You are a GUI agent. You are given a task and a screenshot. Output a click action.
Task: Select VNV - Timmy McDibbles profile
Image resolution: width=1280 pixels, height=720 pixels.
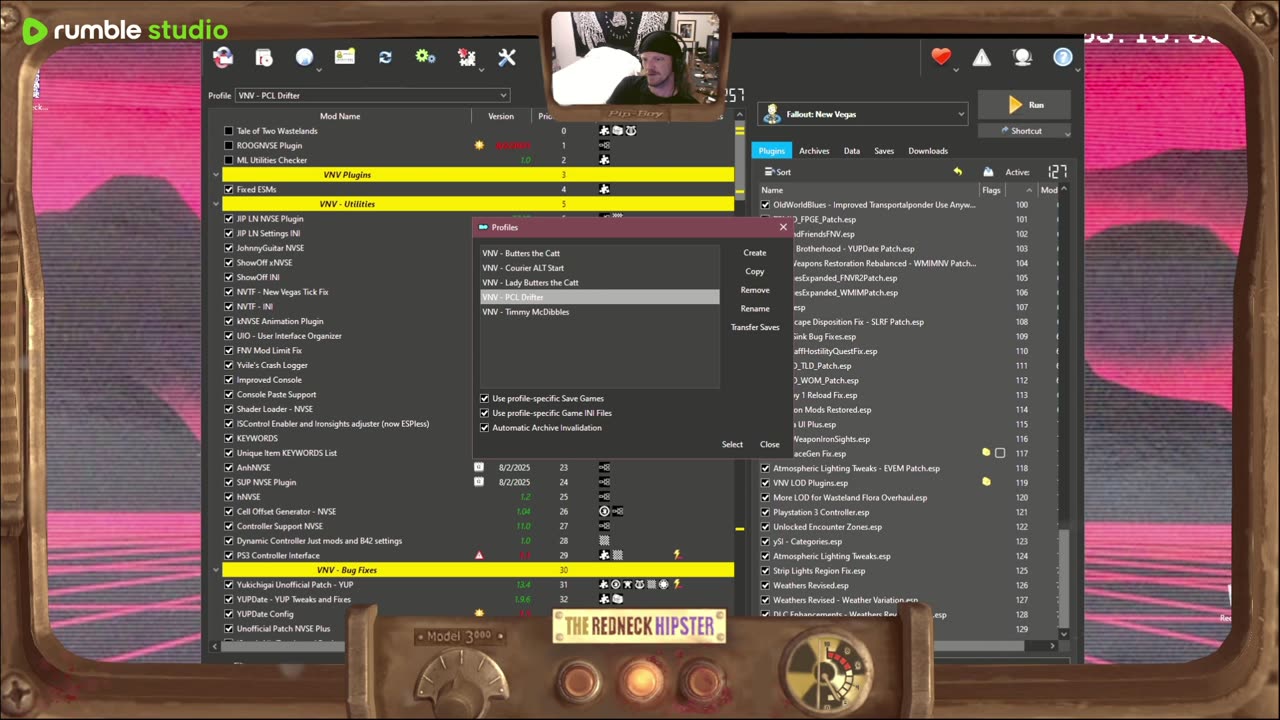[x=600, y=312]
